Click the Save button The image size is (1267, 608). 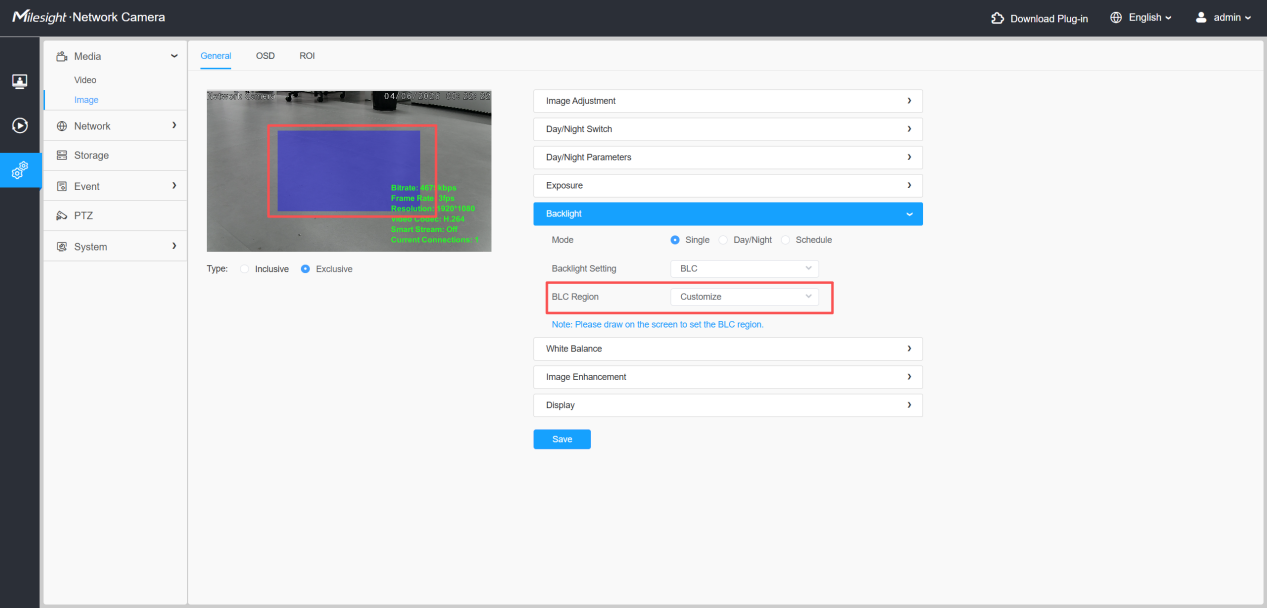coord(562,439)
